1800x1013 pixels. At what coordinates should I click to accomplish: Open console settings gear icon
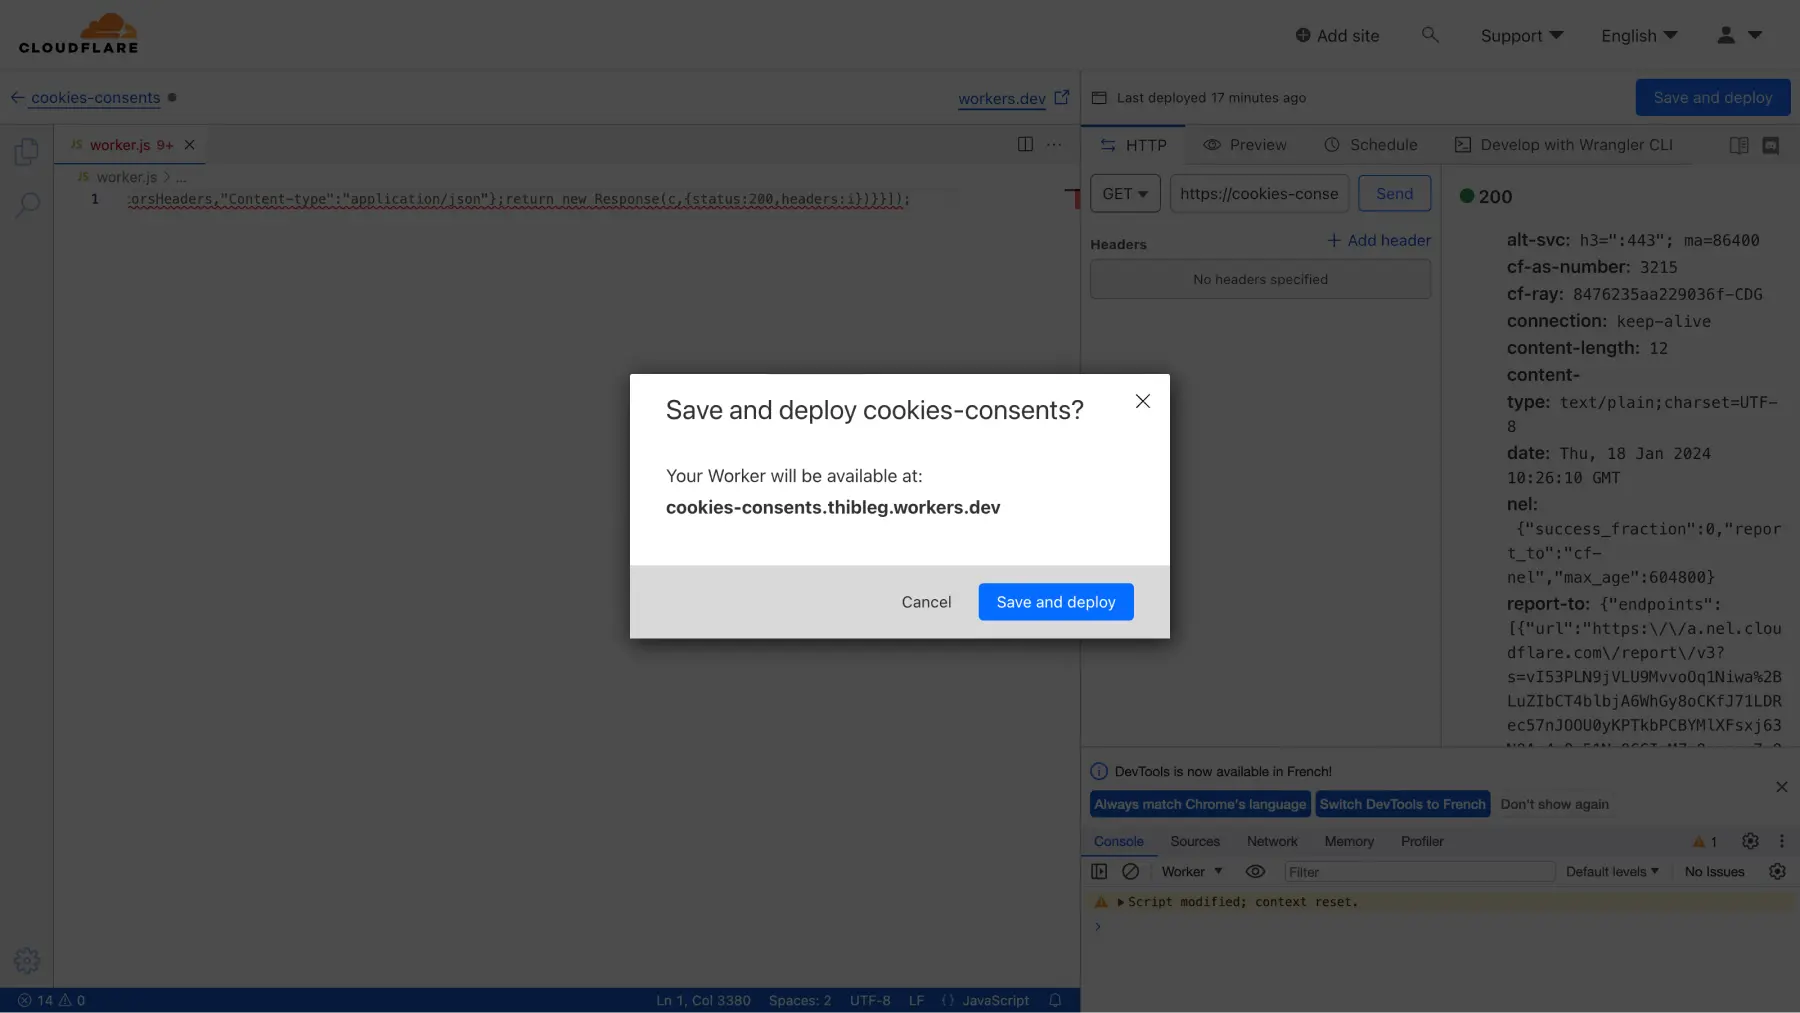[1777, 872]
